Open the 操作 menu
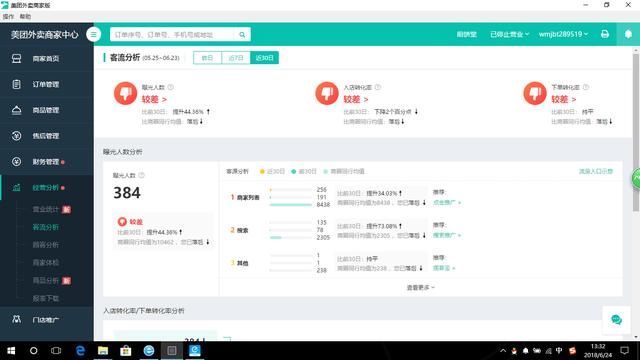Screen dimensions: 640x360 click(x=8, y=16)
